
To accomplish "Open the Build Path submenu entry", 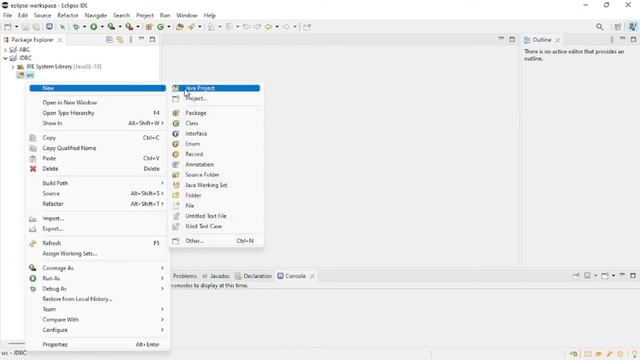I will pyautogui.click(x=98, y=183).
